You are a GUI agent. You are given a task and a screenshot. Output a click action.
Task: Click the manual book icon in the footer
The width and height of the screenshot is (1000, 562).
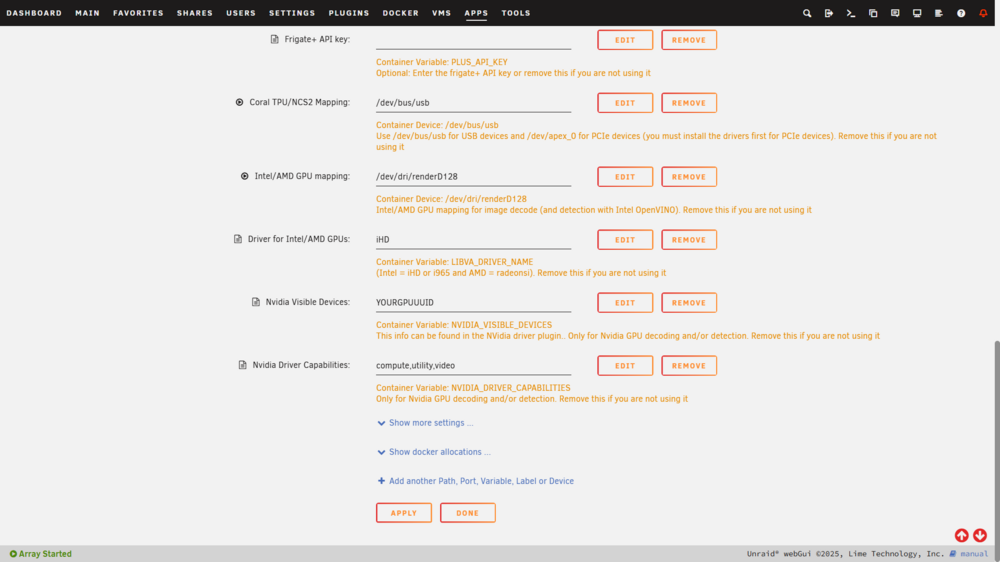coord(953,554)
